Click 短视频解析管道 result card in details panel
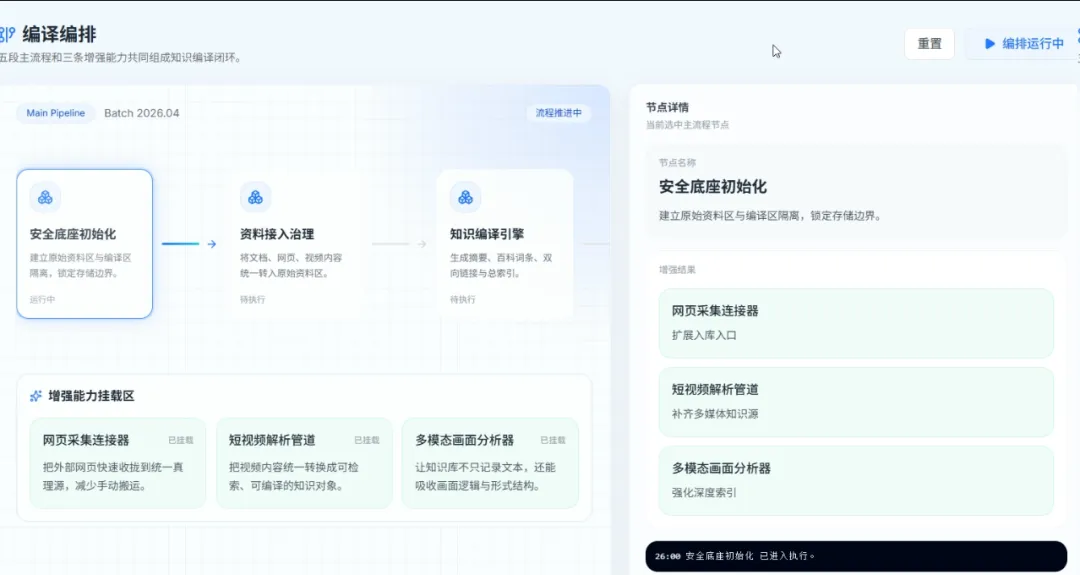The width and height of the screenshot is (1080, 575). pyautogui.click(x=856, y=401)
